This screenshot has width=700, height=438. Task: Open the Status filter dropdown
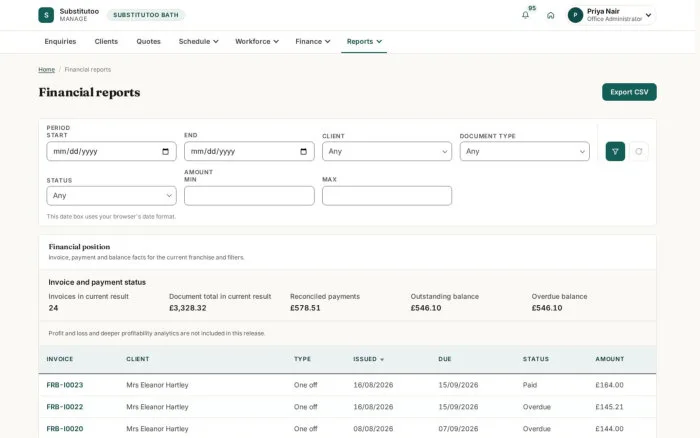pyautogui.click(x=111, y=196)
